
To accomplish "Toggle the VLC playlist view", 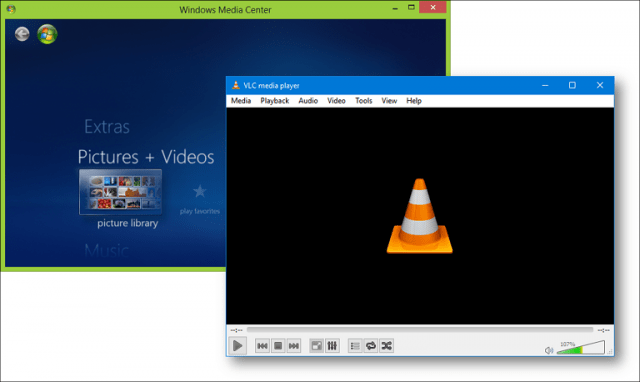I will [x=355, y=346].
